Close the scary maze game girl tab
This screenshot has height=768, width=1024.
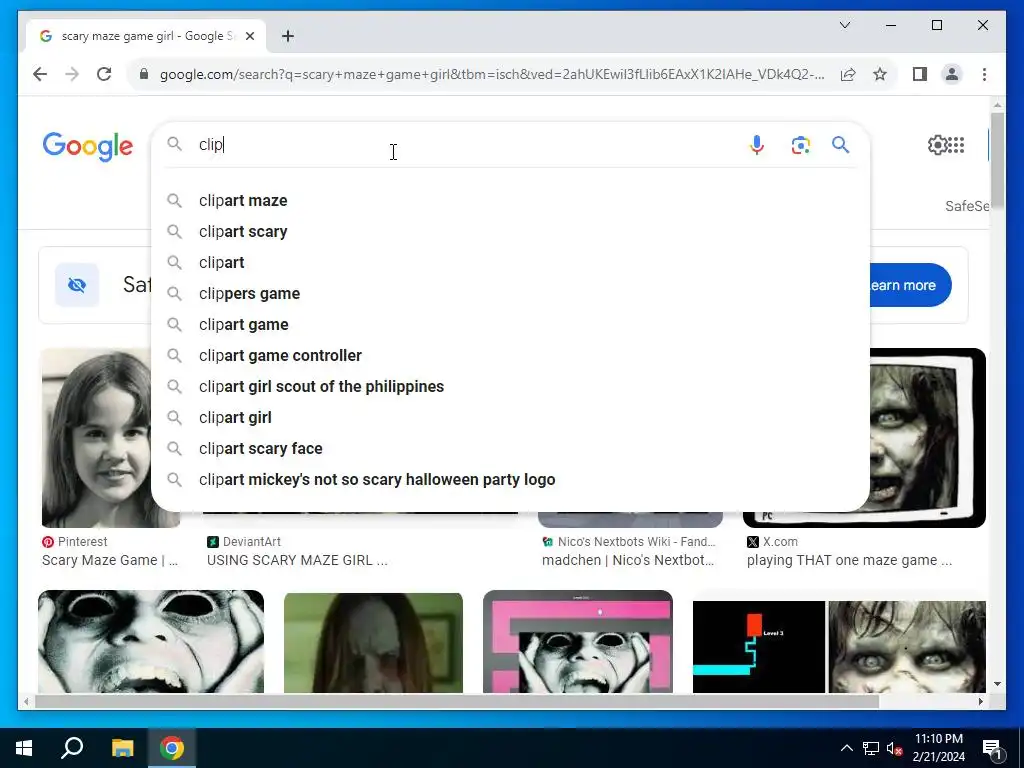coord(249,36)
